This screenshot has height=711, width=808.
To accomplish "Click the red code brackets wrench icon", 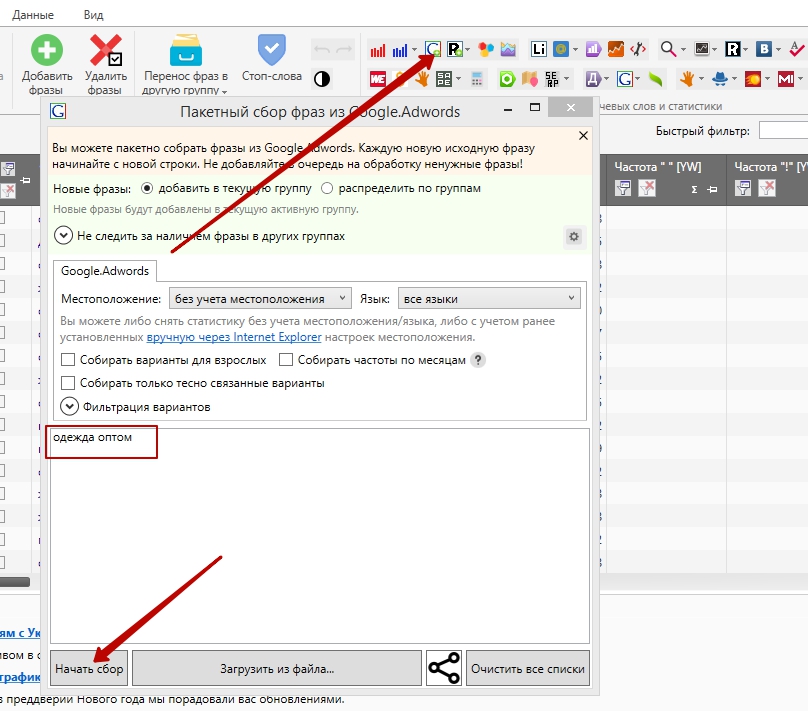I will 638,49.
